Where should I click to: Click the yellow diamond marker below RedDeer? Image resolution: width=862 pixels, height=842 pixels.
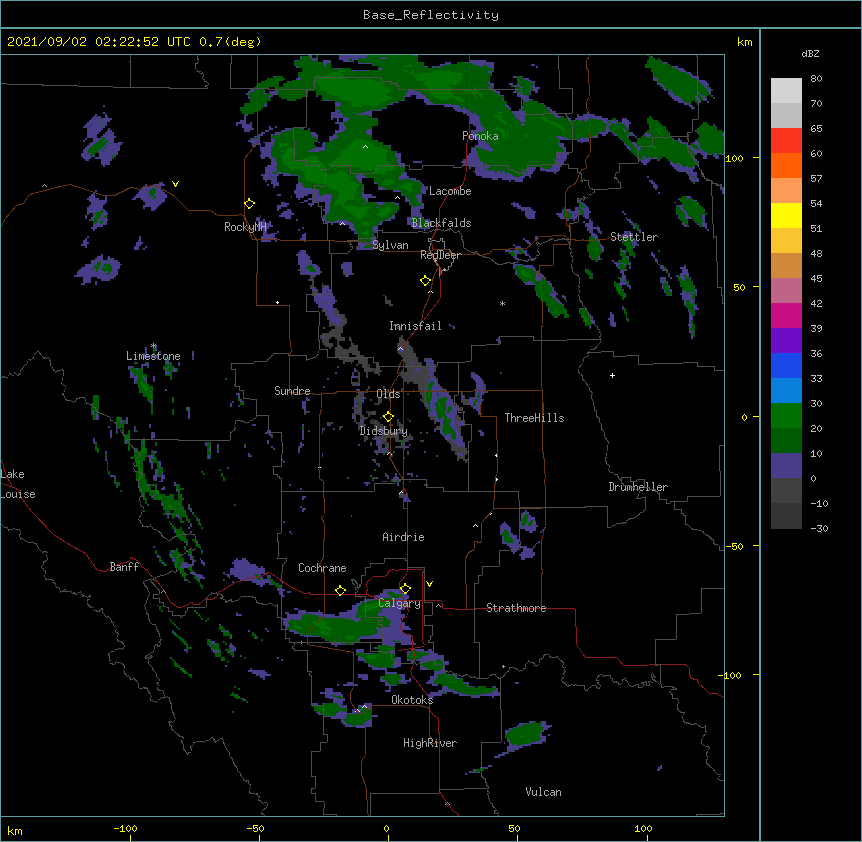[x=426, y=281]
